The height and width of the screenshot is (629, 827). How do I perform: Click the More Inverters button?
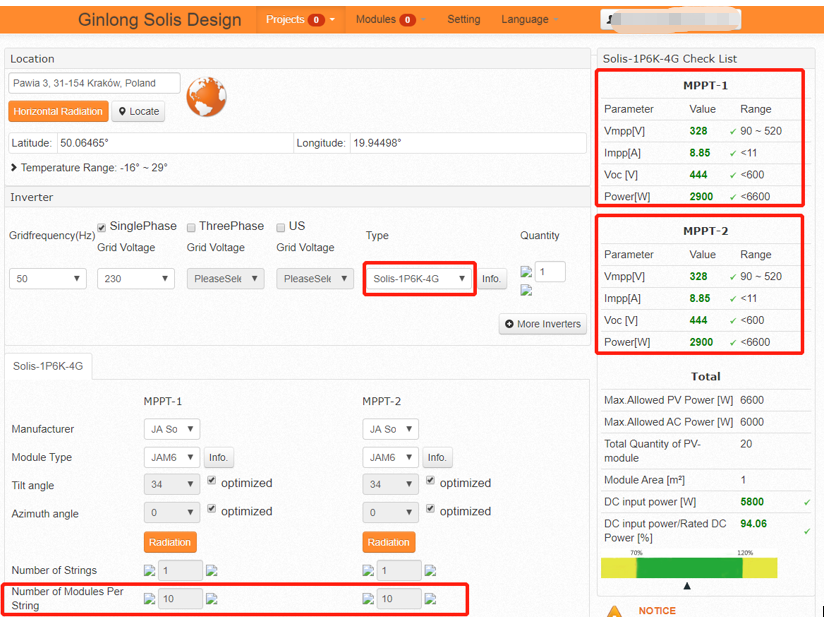pyautogui.click(x=543, y=324)
